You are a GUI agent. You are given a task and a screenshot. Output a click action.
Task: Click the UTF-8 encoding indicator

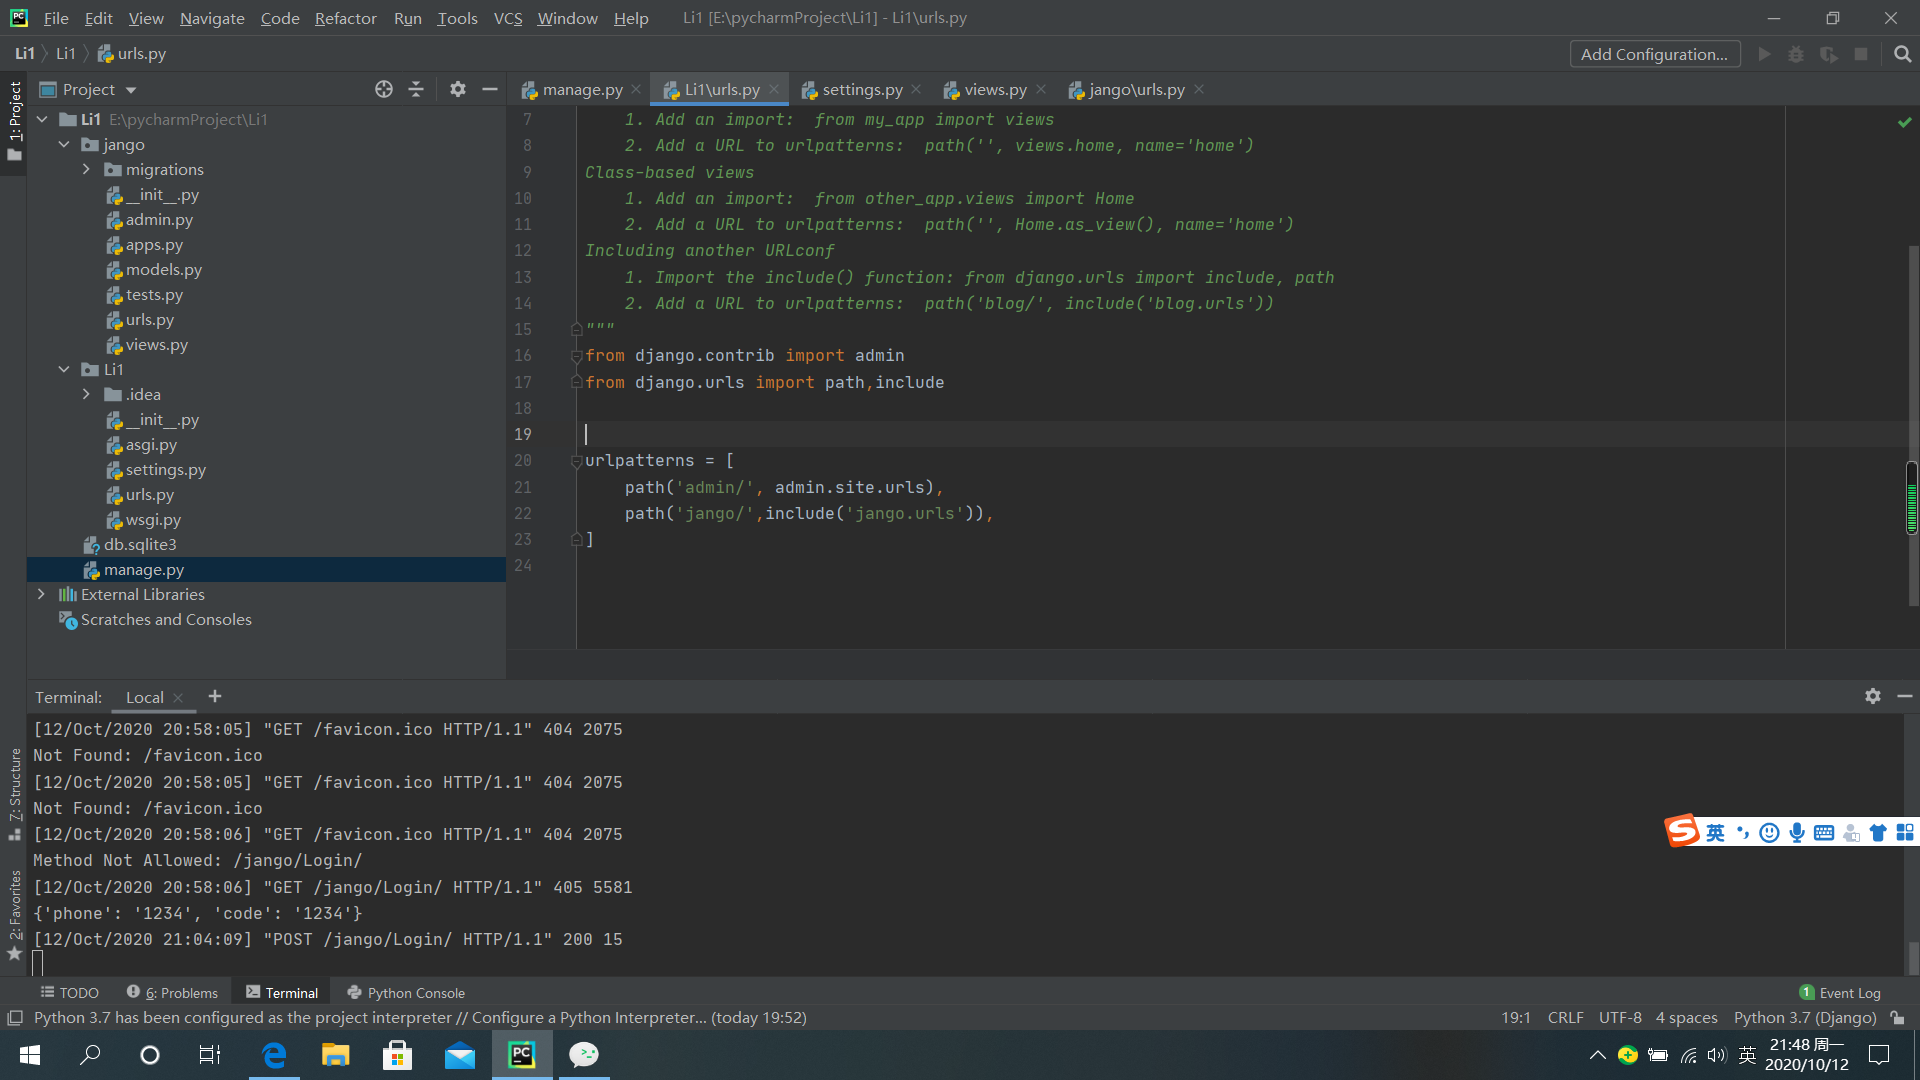tap(1620, 1018)
